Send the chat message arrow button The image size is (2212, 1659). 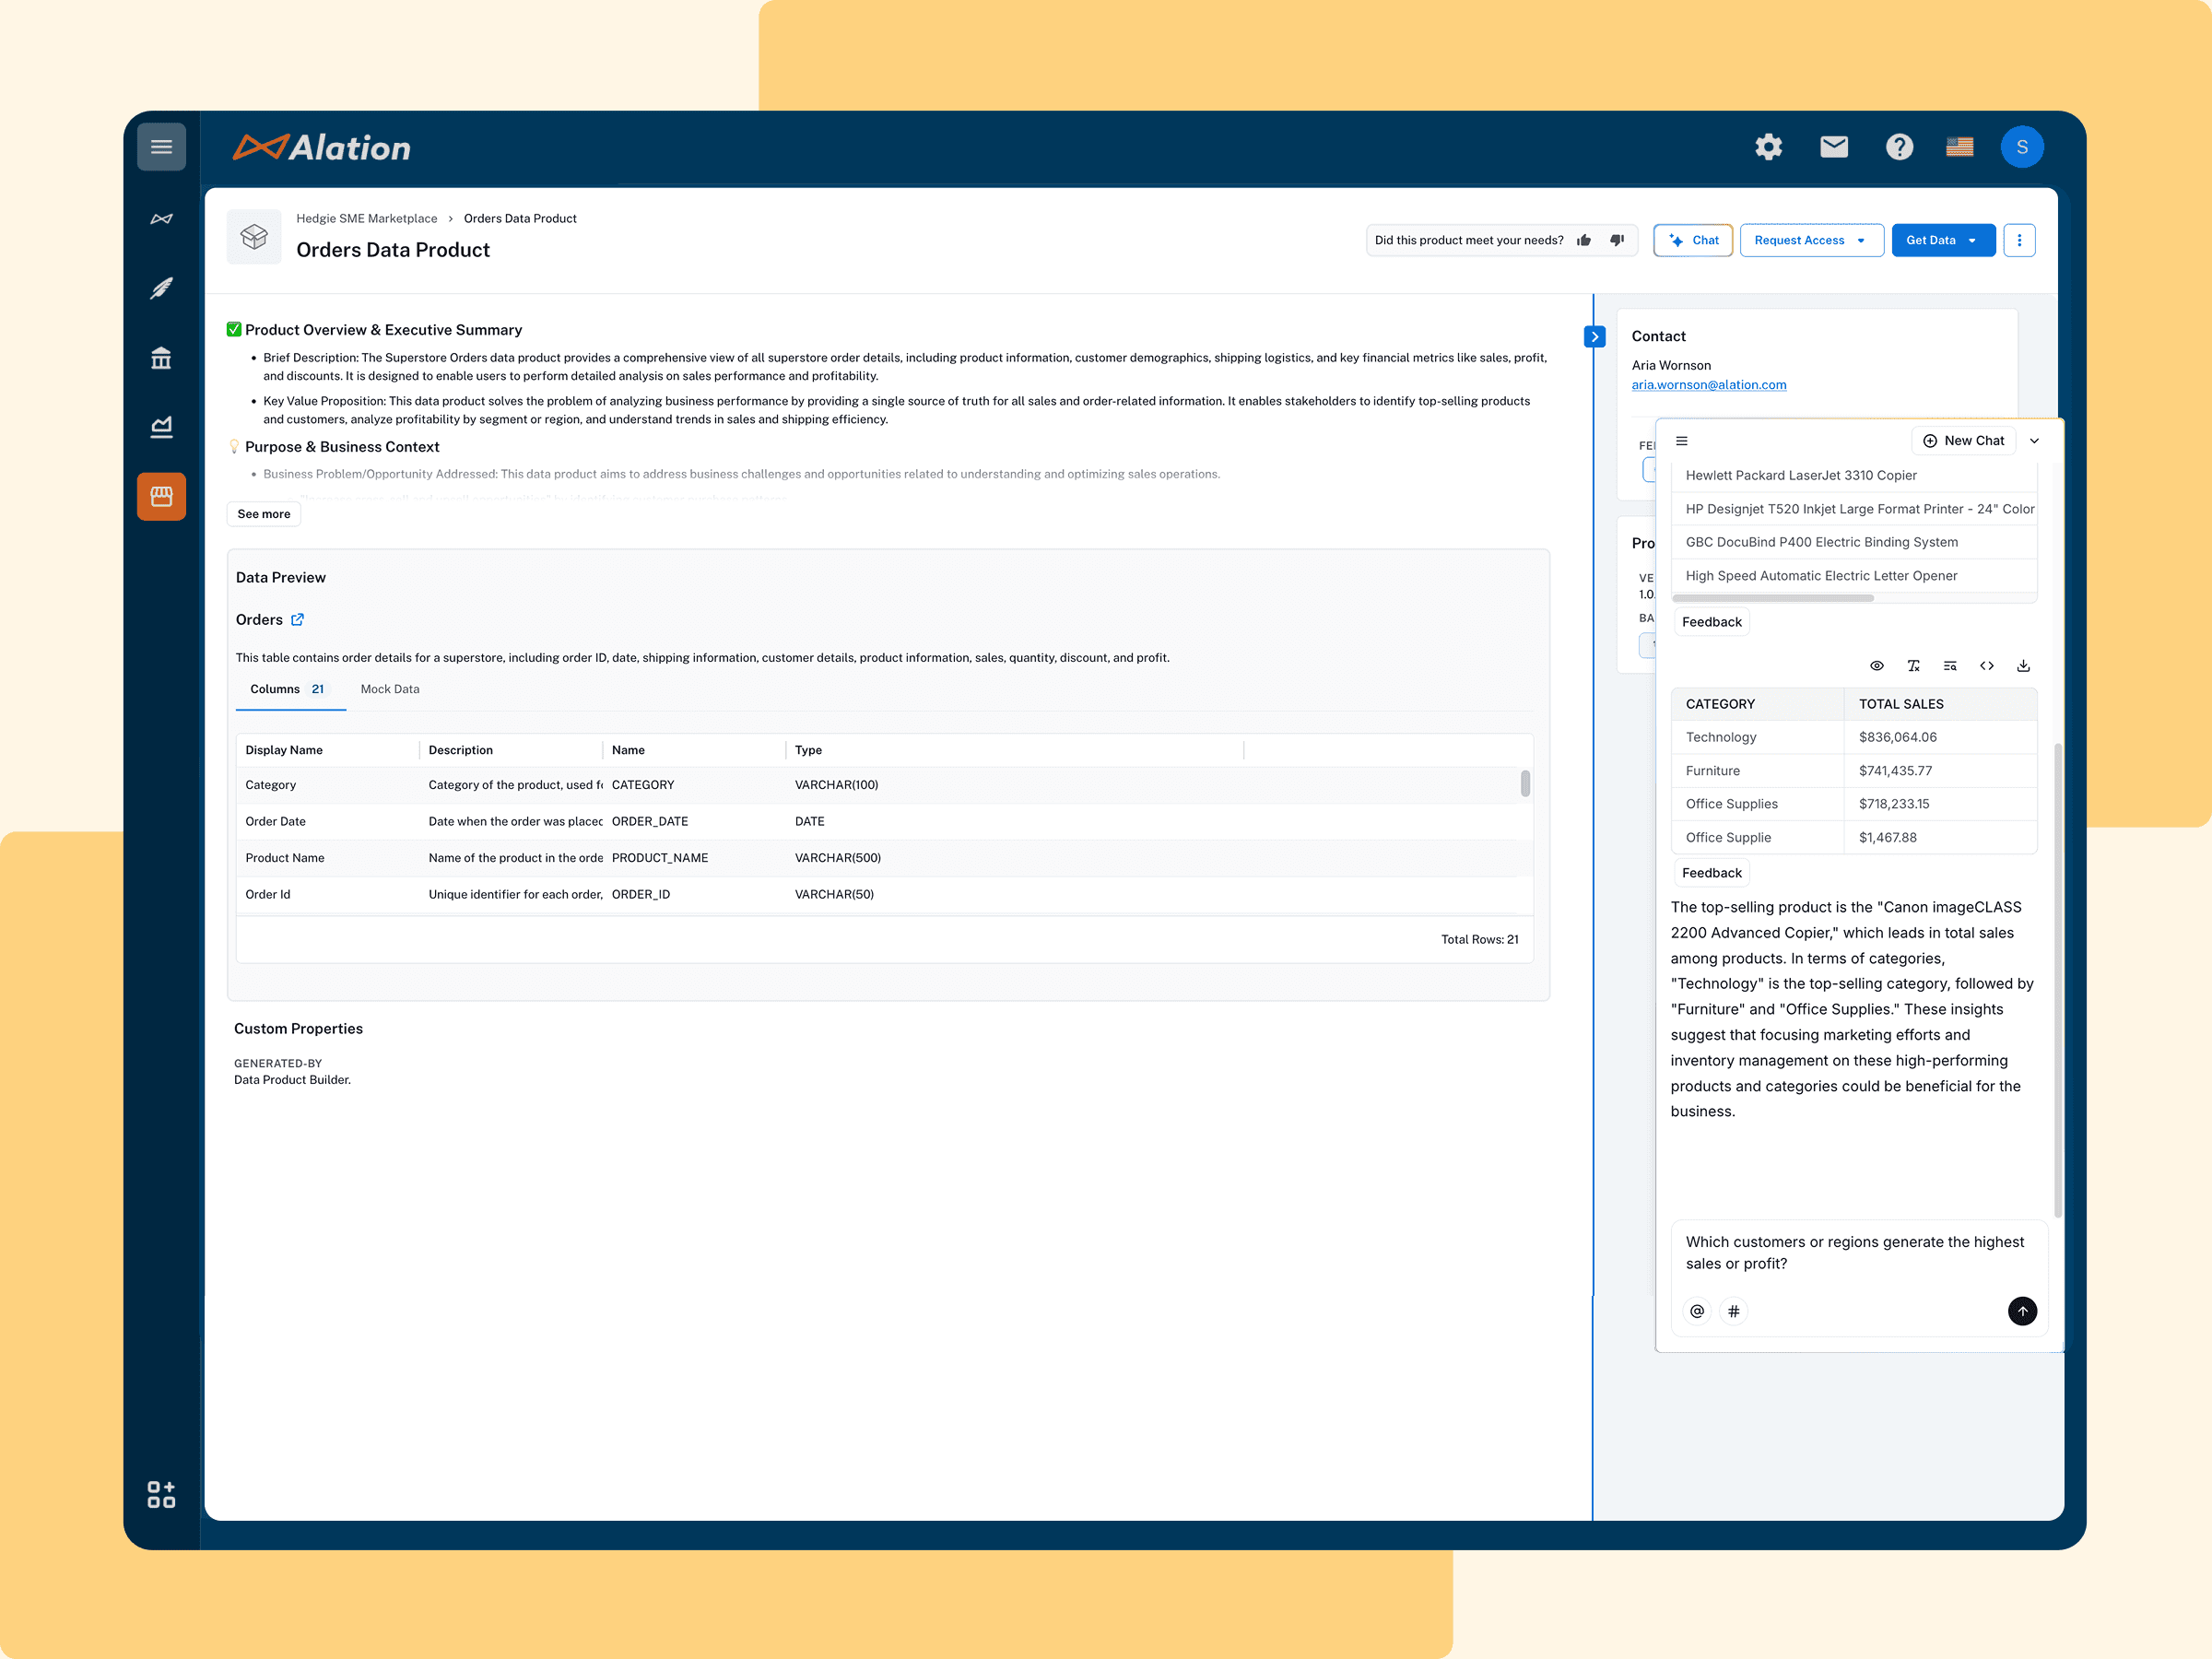pyautogui.click(x=2022, y=1311)
